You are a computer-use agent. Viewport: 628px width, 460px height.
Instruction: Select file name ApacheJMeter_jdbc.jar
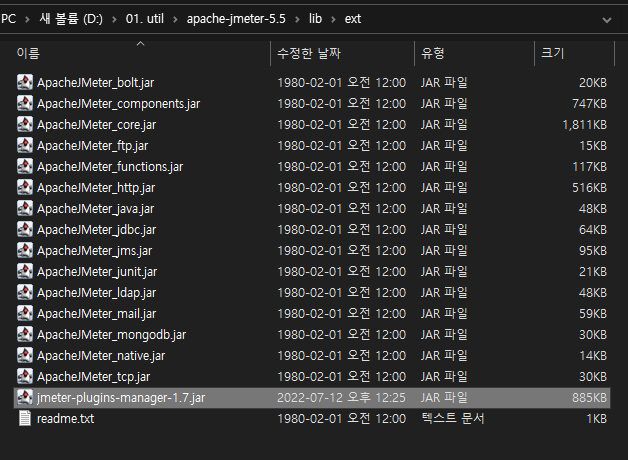pos(97,229)
